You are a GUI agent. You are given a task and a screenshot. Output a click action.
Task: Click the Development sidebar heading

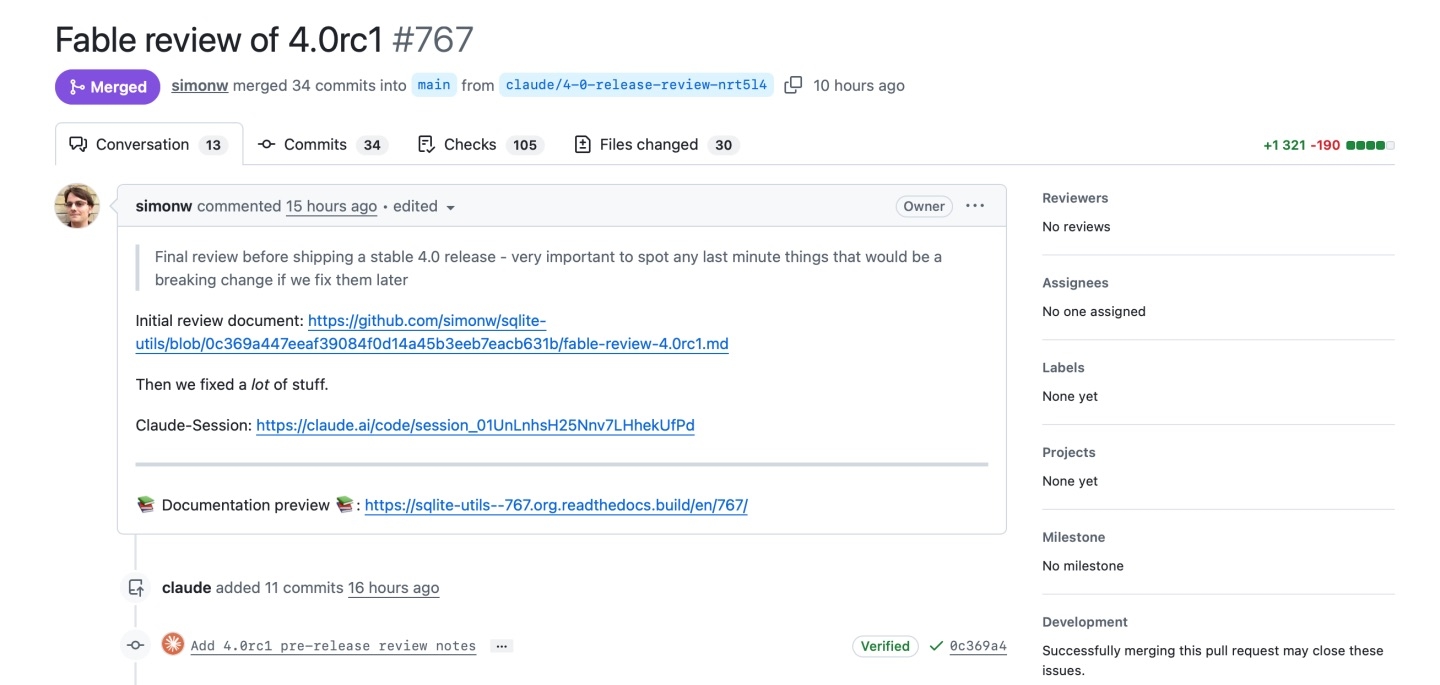1085,622
